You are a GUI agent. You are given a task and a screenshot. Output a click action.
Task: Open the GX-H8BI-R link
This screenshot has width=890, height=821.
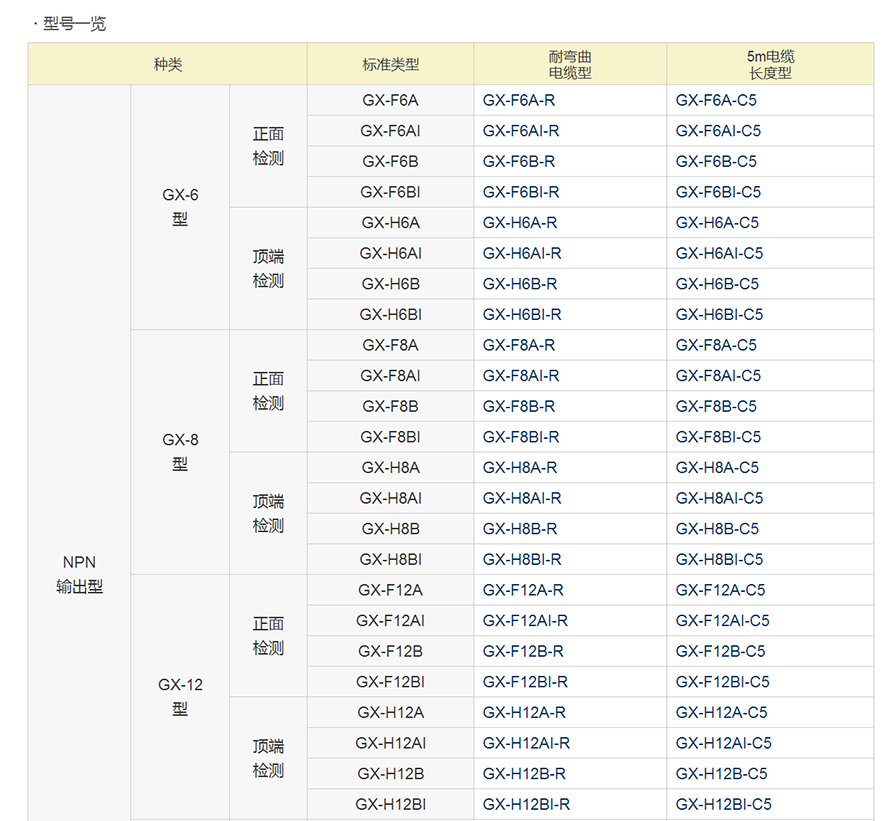[x=522, y=559]
